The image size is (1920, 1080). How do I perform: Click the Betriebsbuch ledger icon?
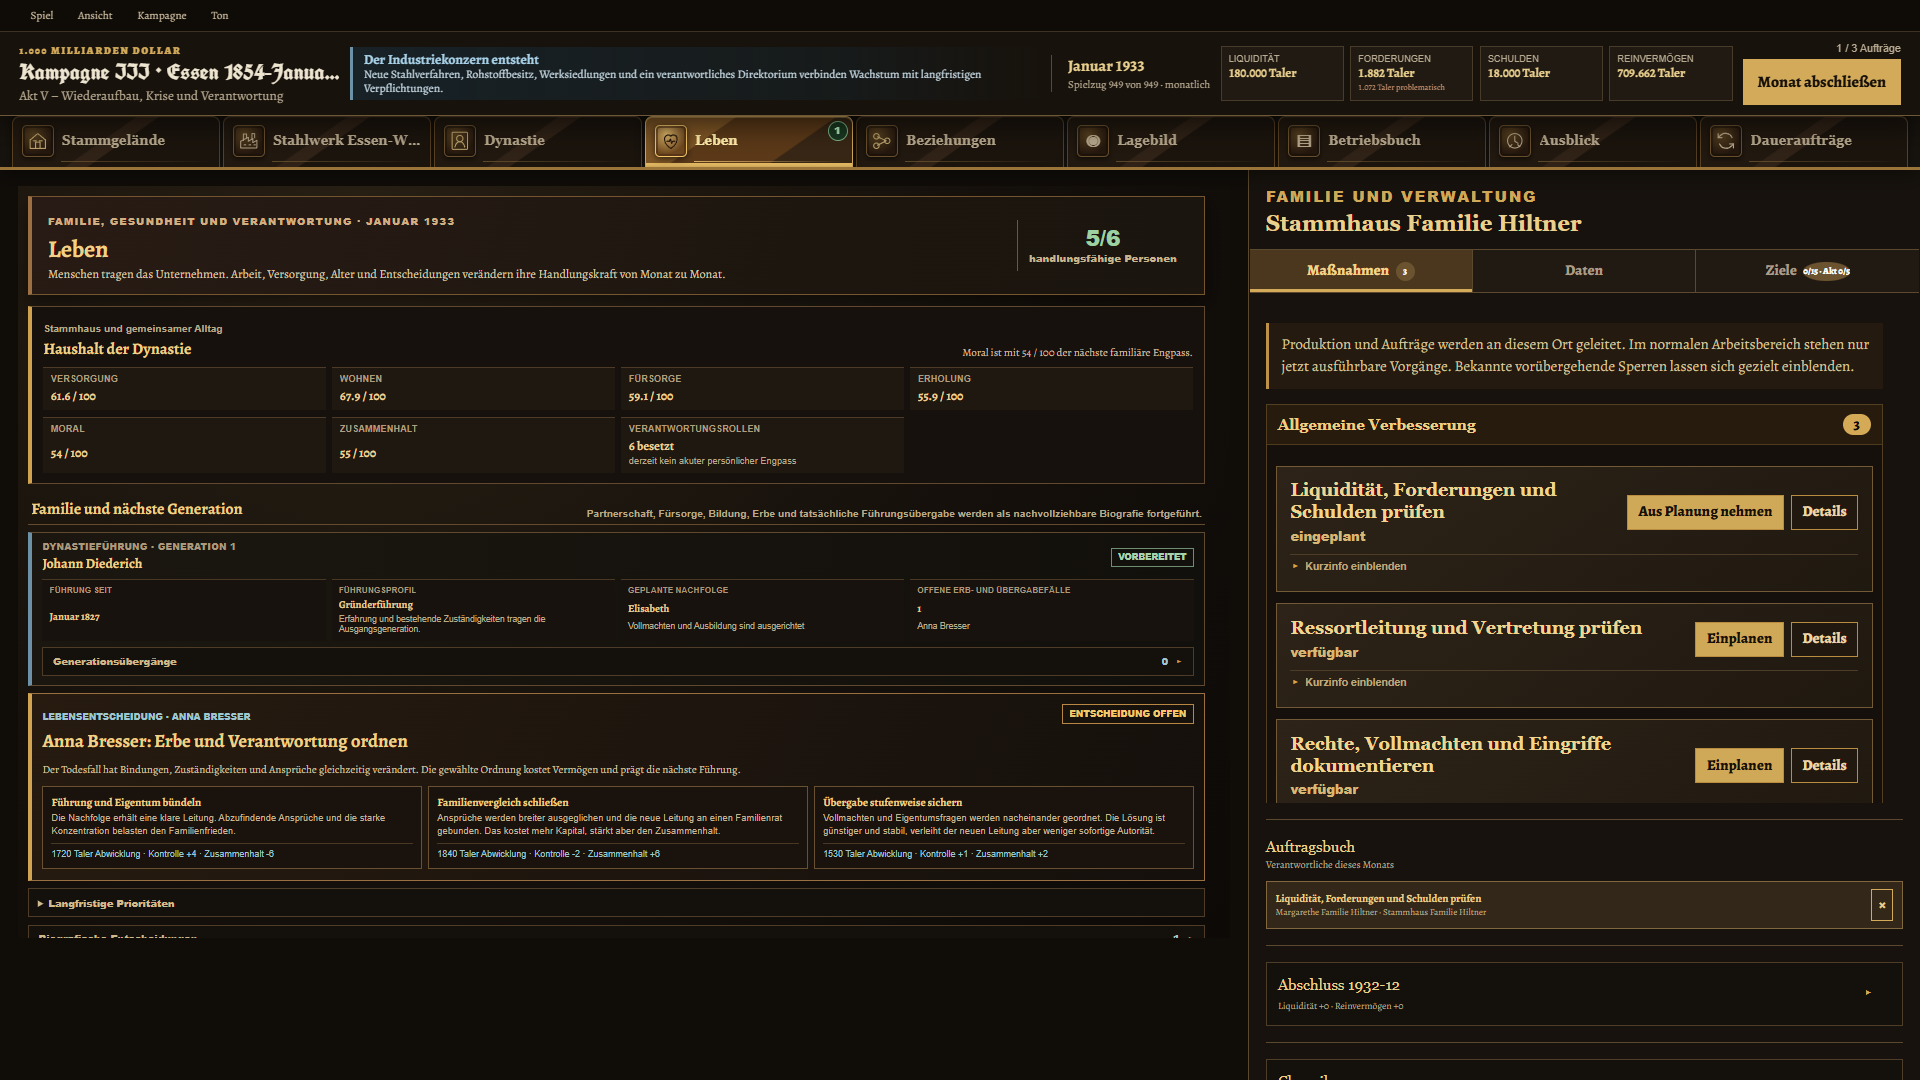pos(1304,141)
